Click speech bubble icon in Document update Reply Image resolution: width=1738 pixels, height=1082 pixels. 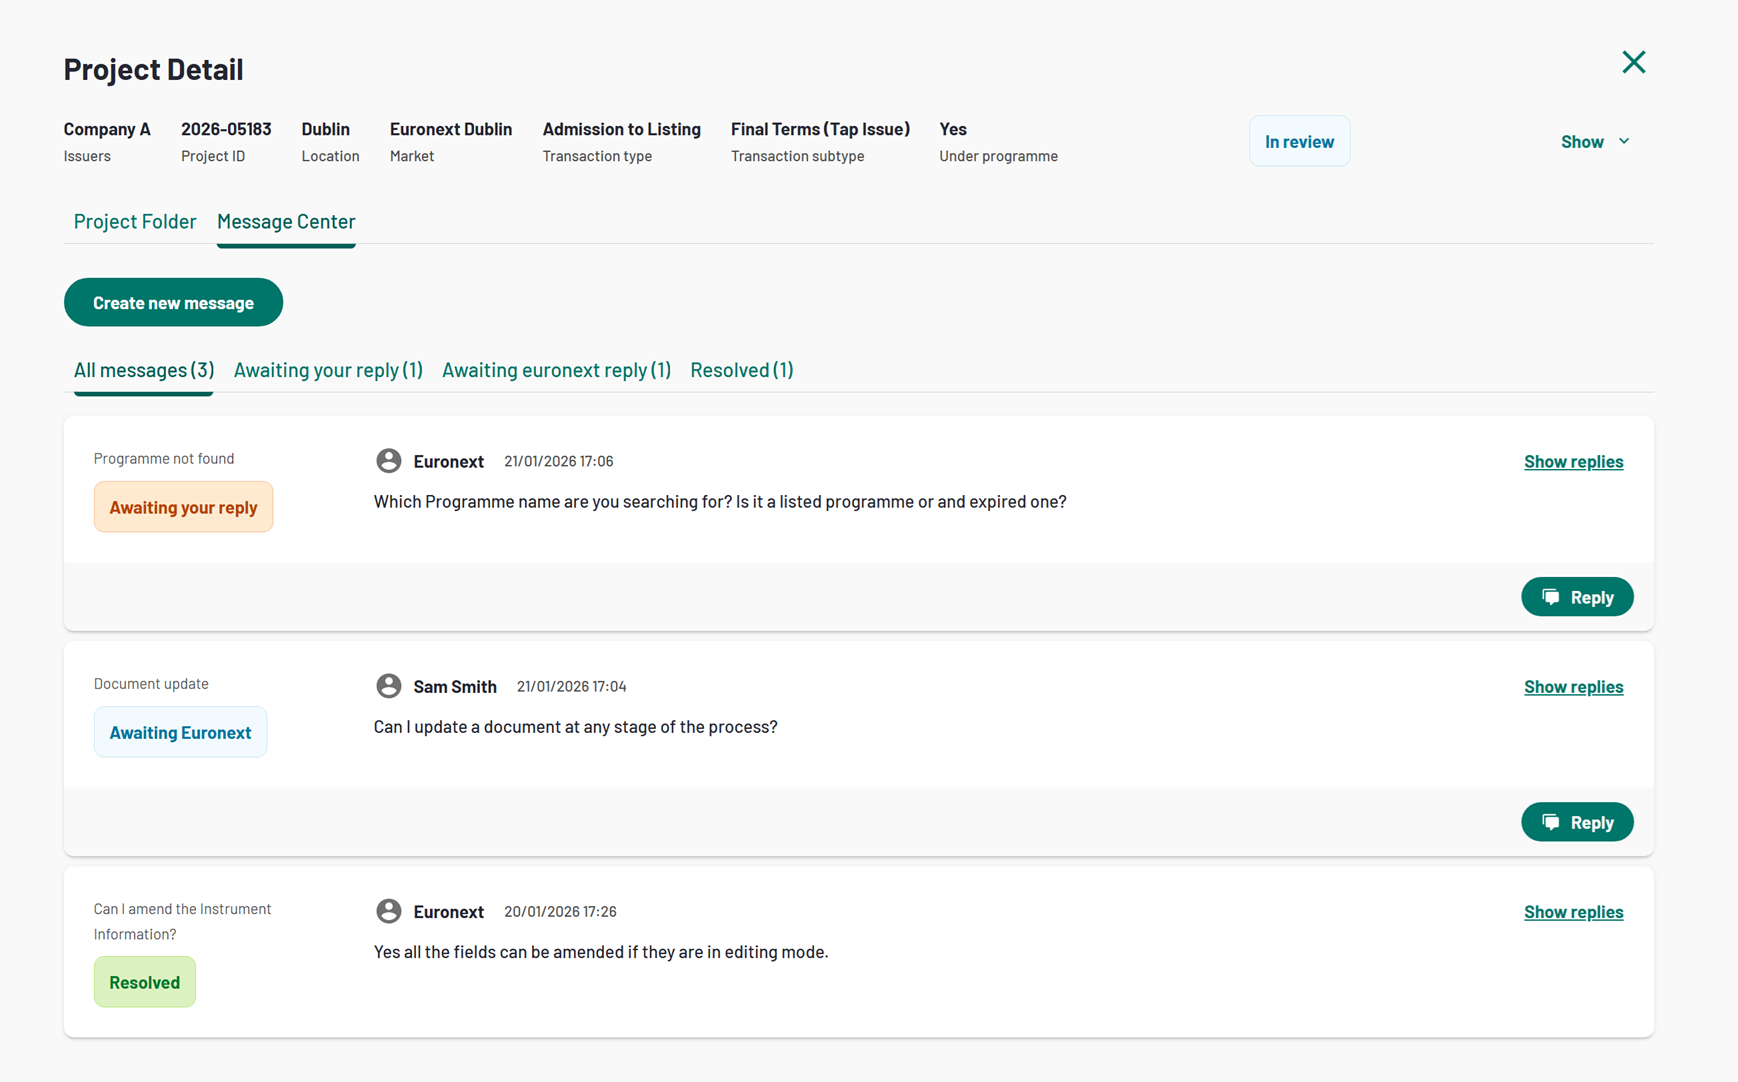(x=1551, y=822)
